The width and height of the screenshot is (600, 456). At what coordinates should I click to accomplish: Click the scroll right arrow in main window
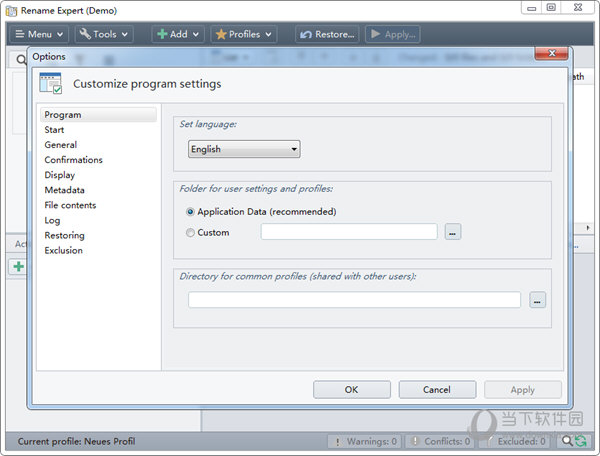click(588, 228)
